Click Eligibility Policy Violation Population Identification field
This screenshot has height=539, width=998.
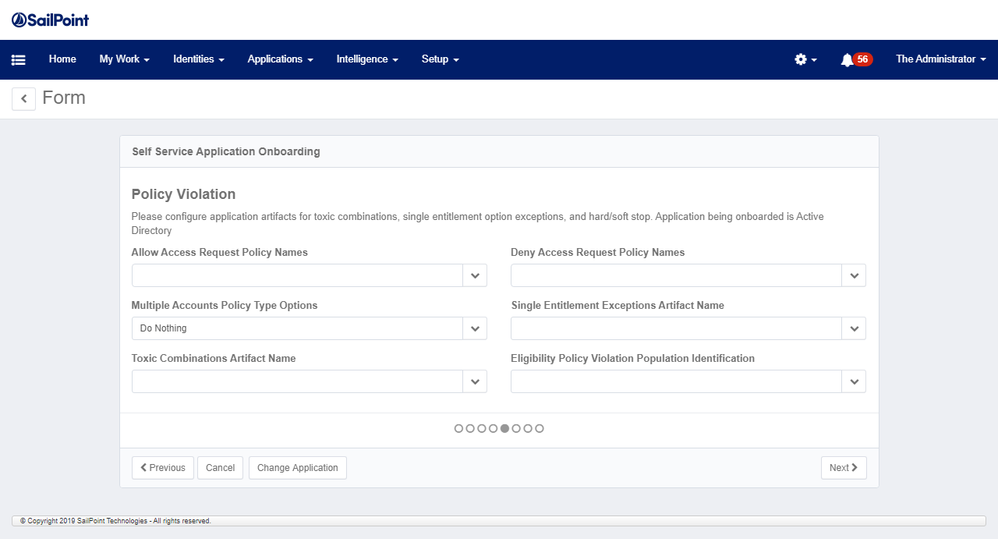click(x=676, y=381)
